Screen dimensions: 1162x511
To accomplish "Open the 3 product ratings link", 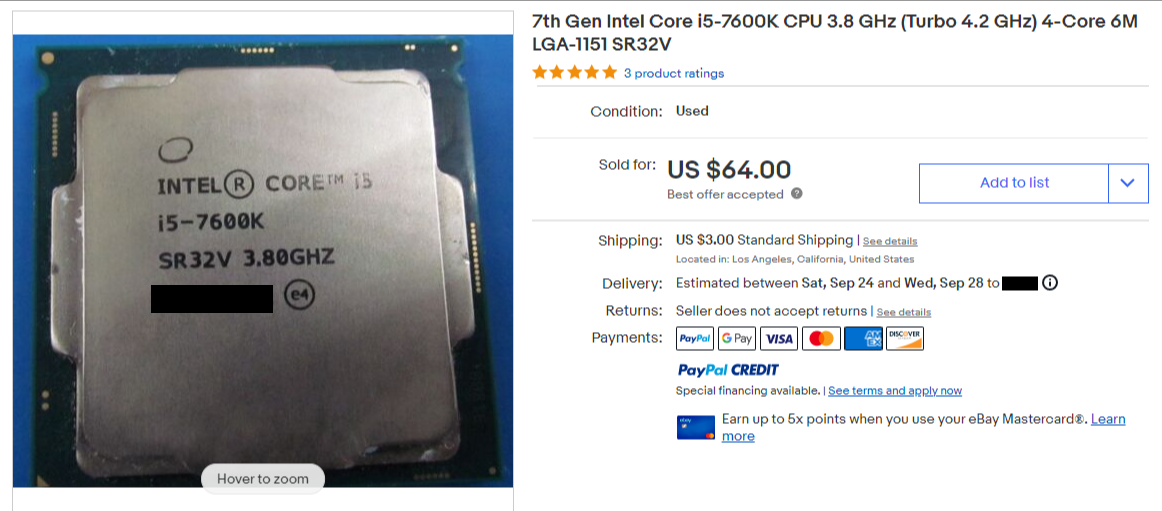I will point(674,73).
